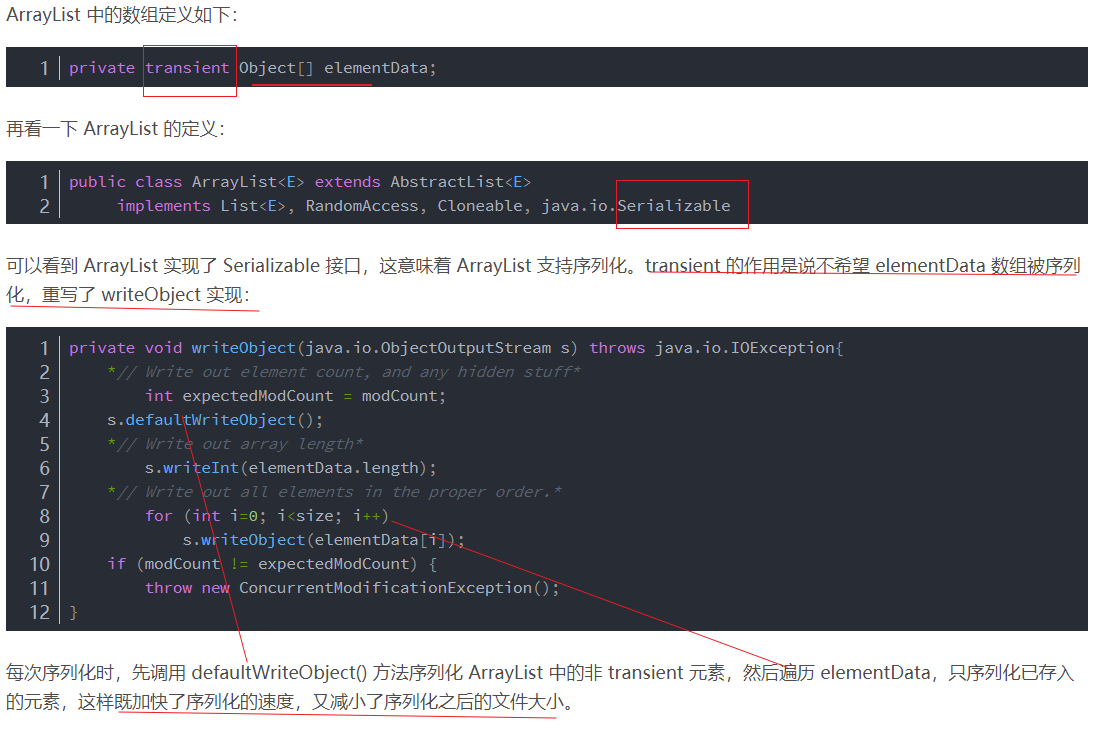Click the comment 'Write out all elements in the proper order.'

348,492
